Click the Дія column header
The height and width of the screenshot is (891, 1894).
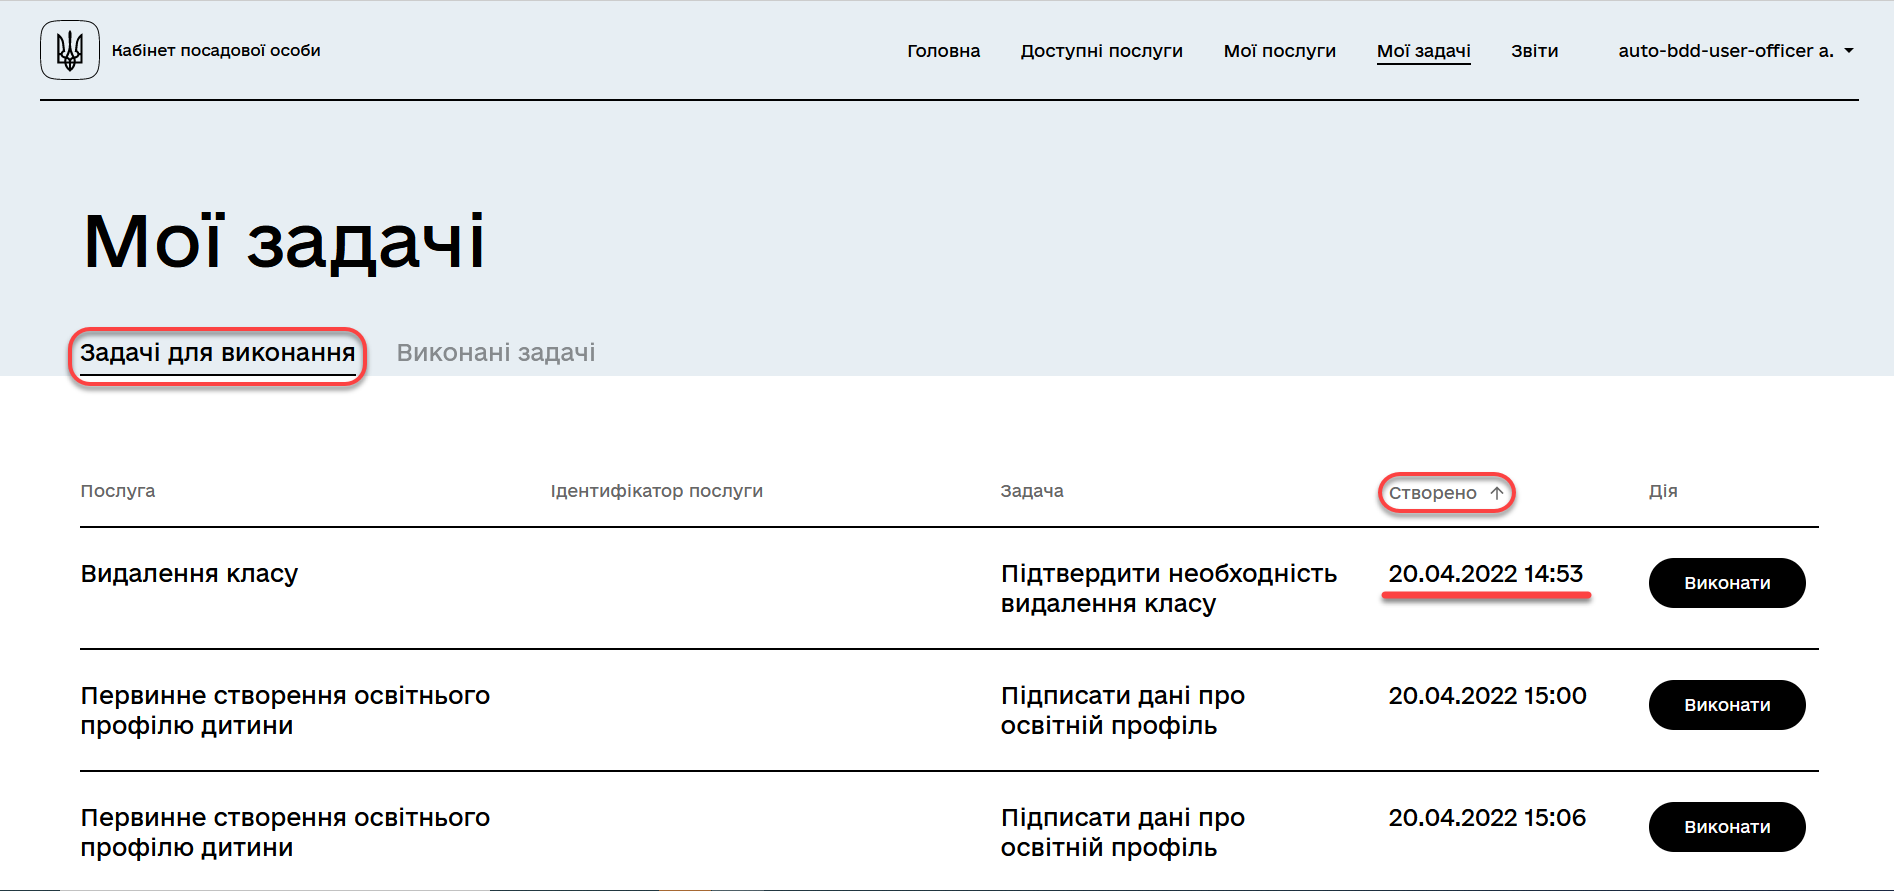pos(1663,491)
